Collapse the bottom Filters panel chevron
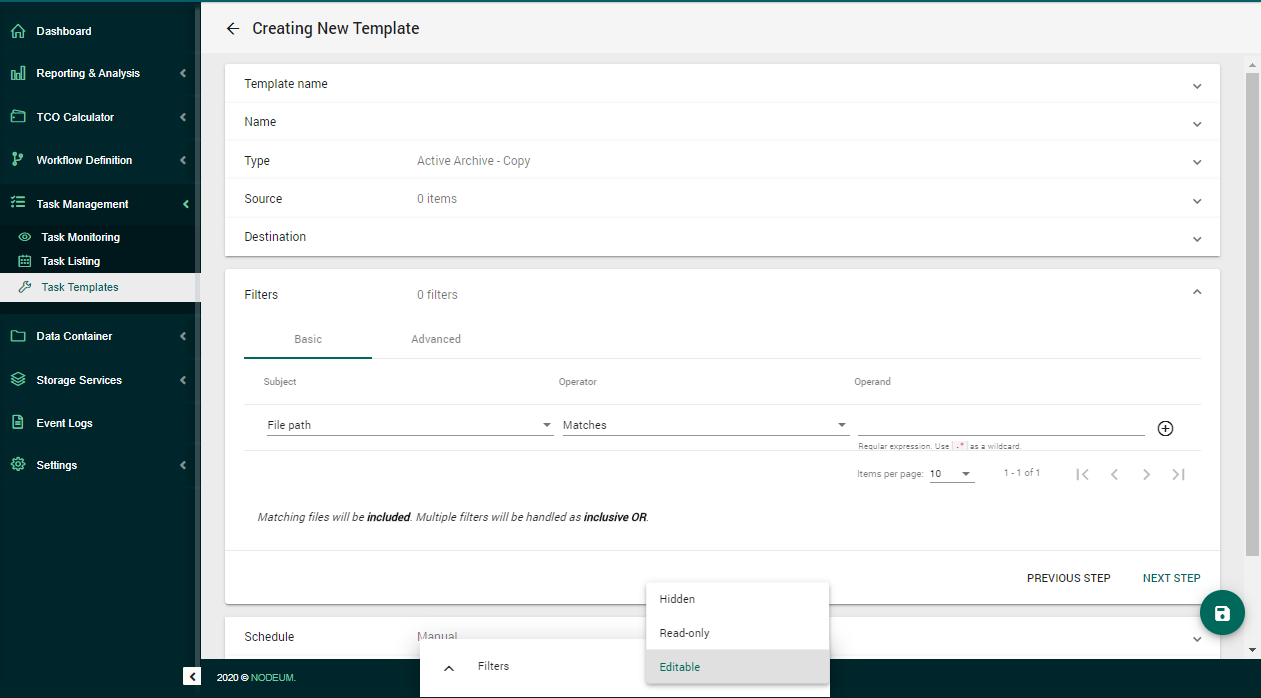 (x=449, y=667)
